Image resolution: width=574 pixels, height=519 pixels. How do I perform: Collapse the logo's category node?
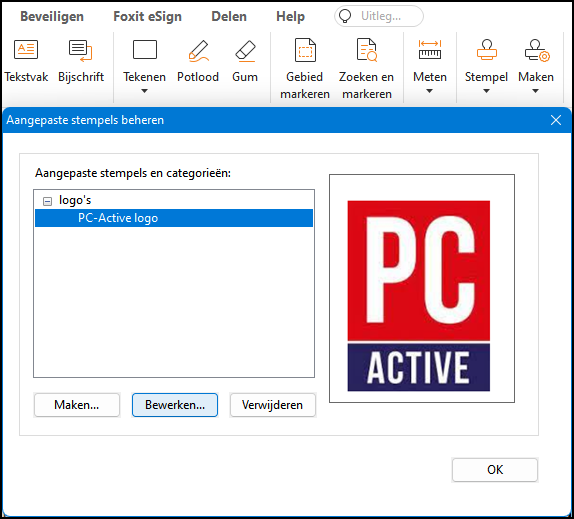pyautogui.click(x=47, y=201)
